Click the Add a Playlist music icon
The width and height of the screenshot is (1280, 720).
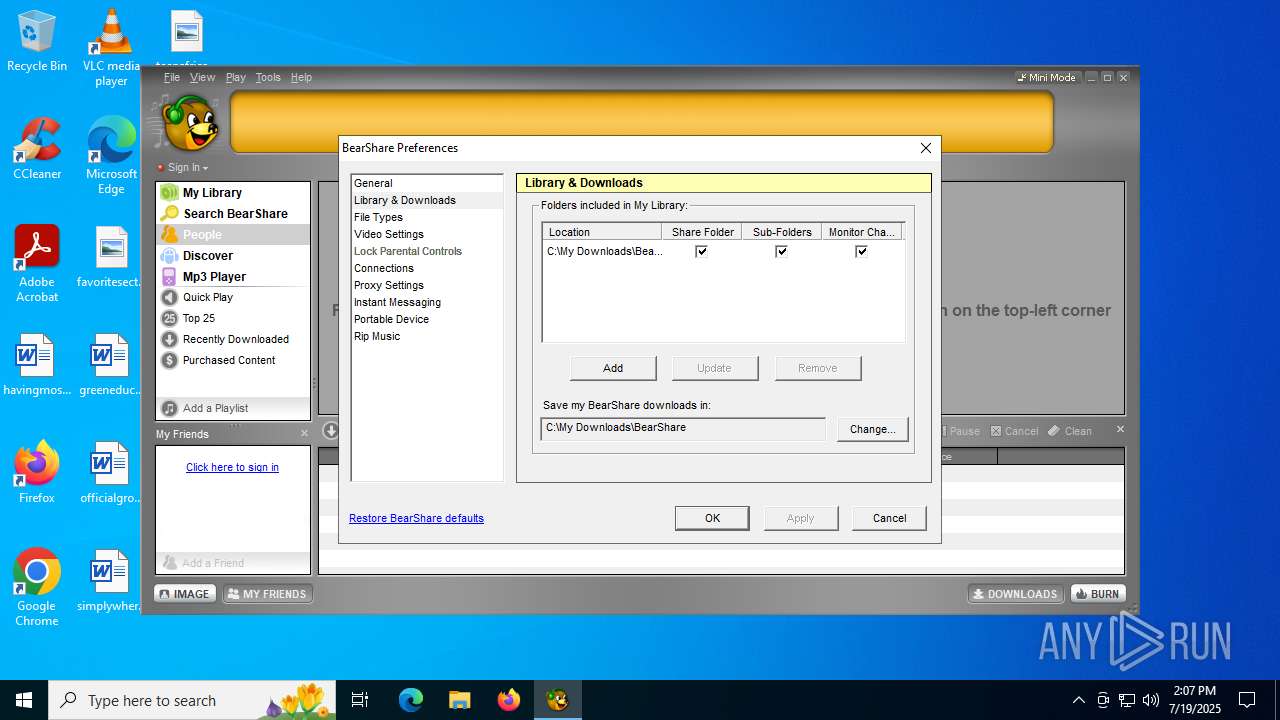pyautogui.click(x=169, y=408)
